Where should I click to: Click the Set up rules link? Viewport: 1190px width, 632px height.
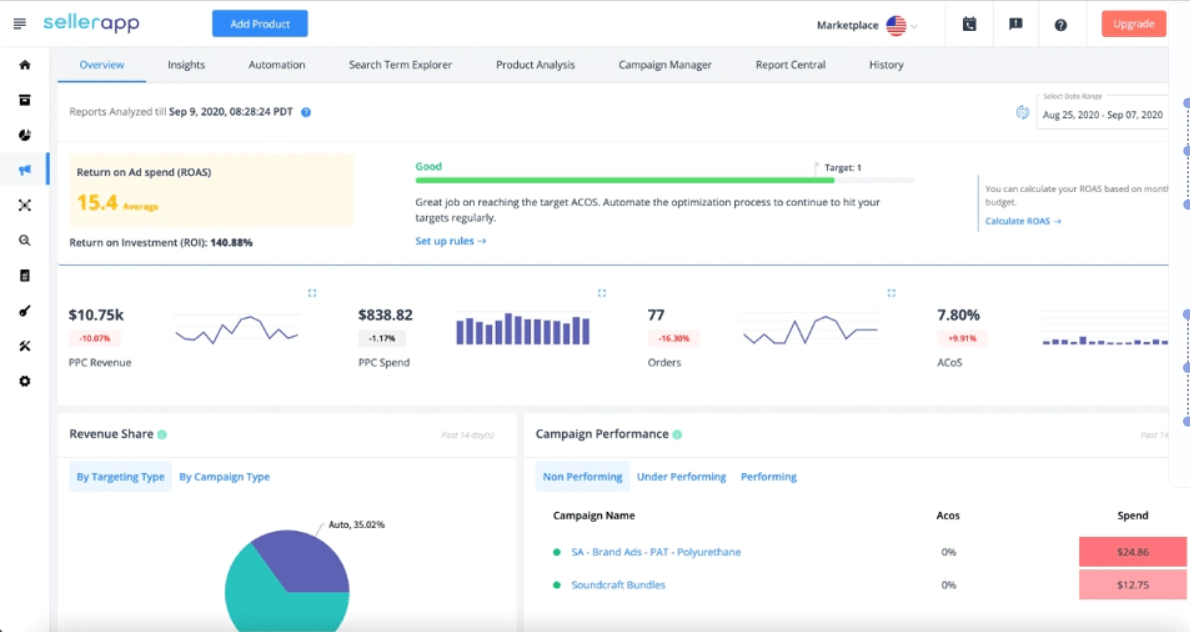(450, 240)
